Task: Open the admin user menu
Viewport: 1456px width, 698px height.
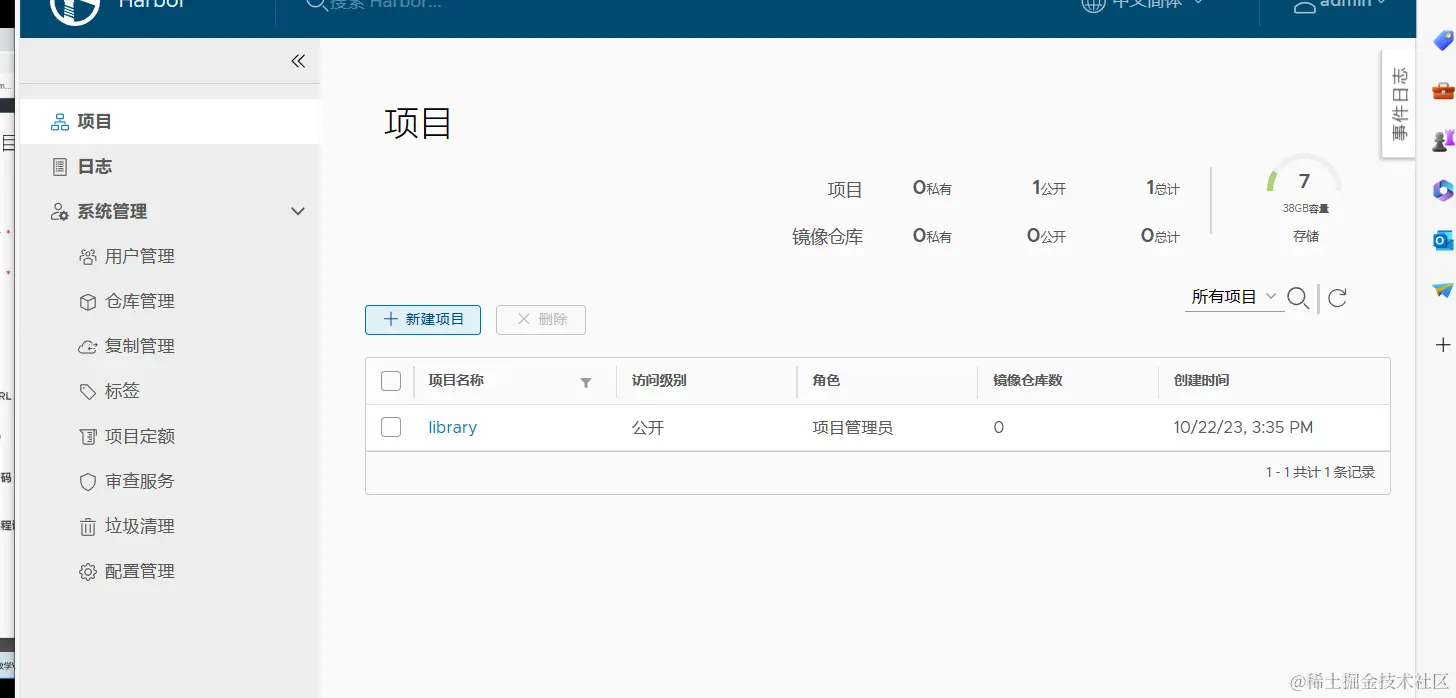Action: point(1340,4)
